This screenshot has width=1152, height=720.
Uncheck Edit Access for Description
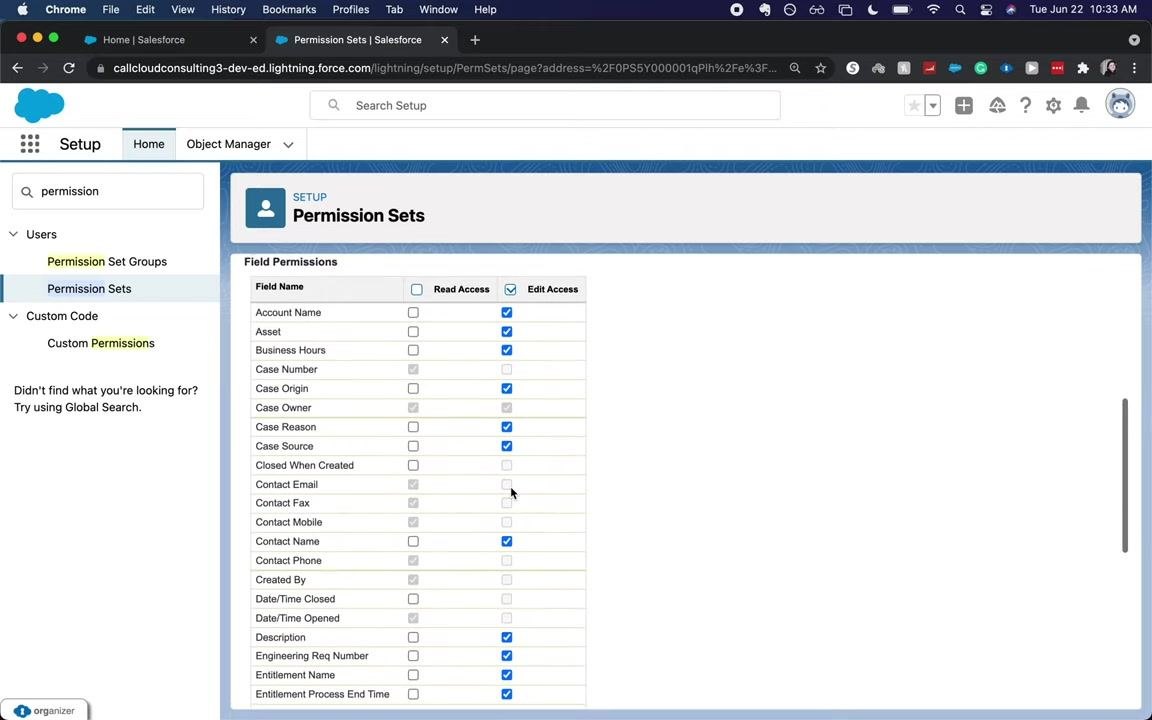(507, 637)
